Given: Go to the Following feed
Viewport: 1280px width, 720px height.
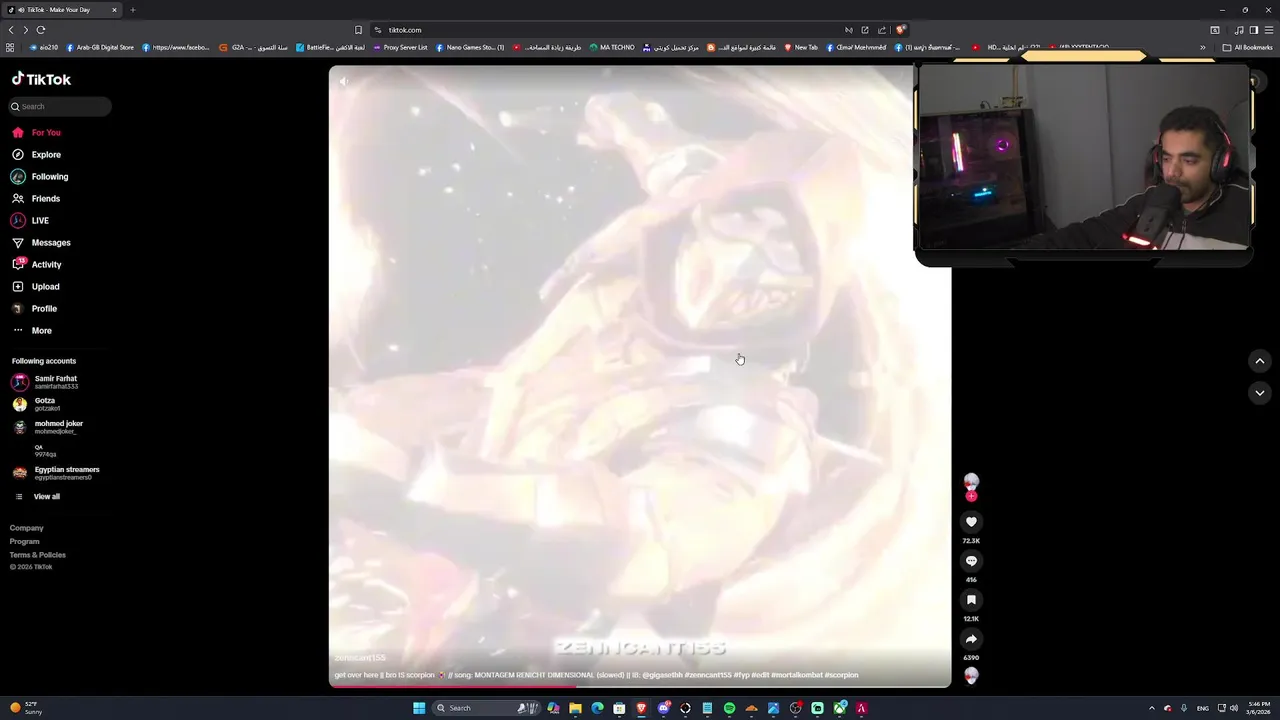Looking at the screenshot, I should point(40,176).
